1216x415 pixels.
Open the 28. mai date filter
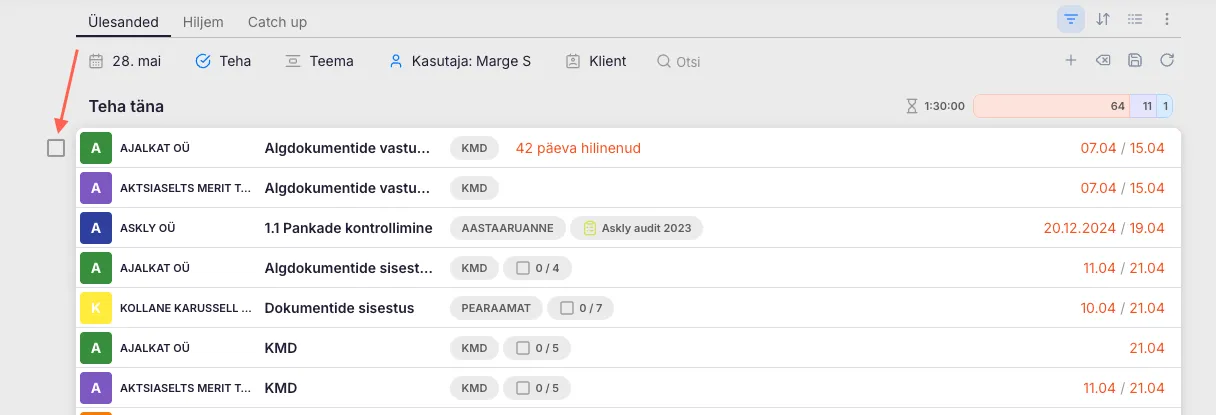[125, 61]
